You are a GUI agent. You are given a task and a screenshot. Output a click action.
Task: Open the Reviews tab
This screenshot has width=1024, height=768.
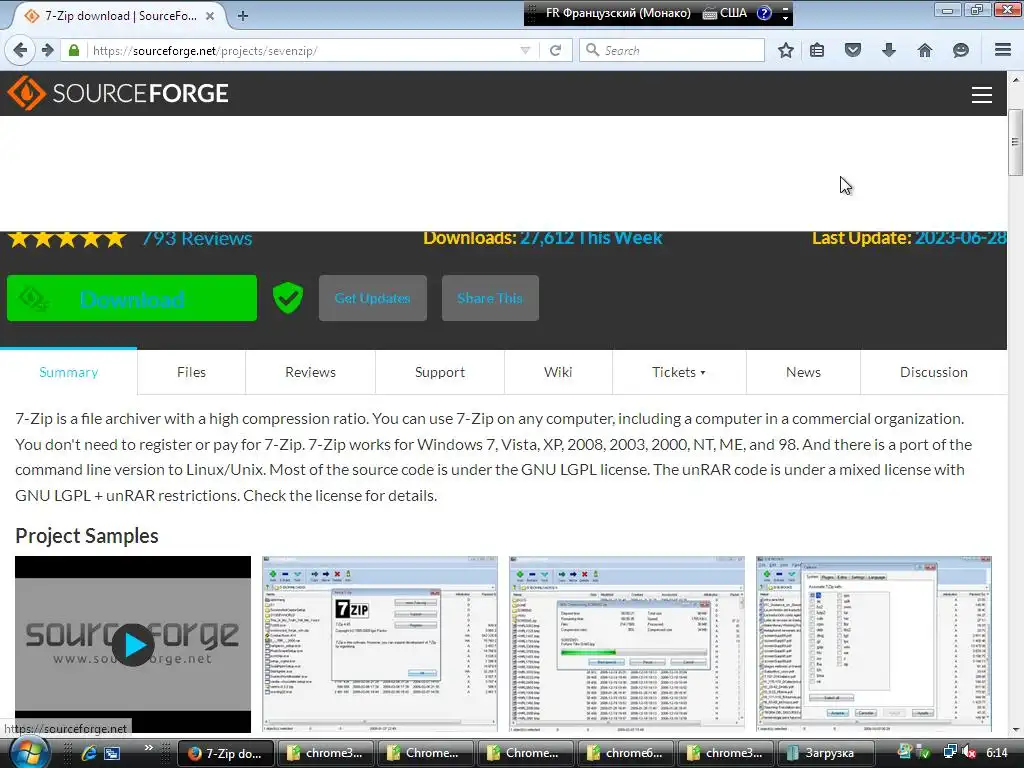(310, 372)
